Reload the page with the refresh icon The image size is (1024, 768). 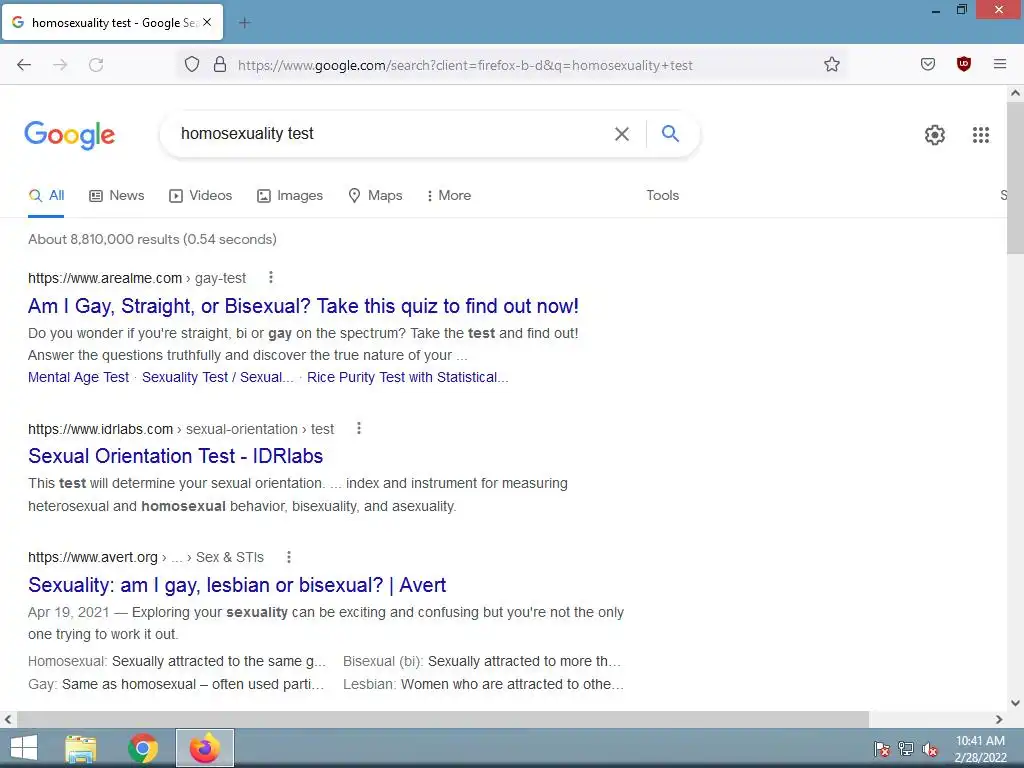click(x=96, y=65)
